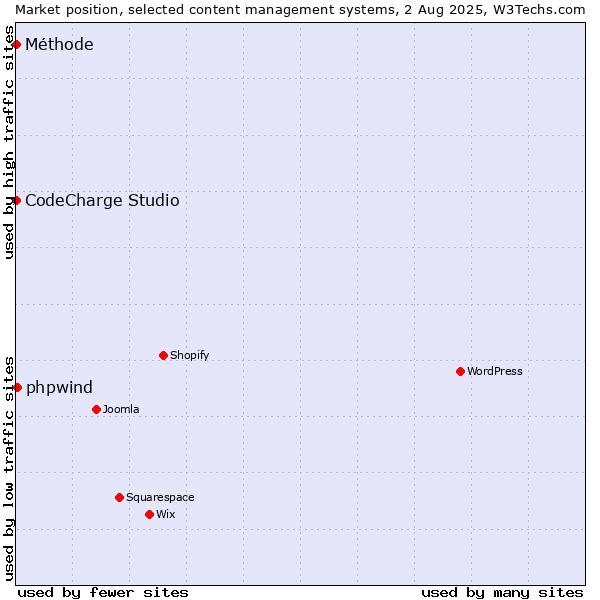Select the CodeCharge Studio label

(x=102, y=201)
